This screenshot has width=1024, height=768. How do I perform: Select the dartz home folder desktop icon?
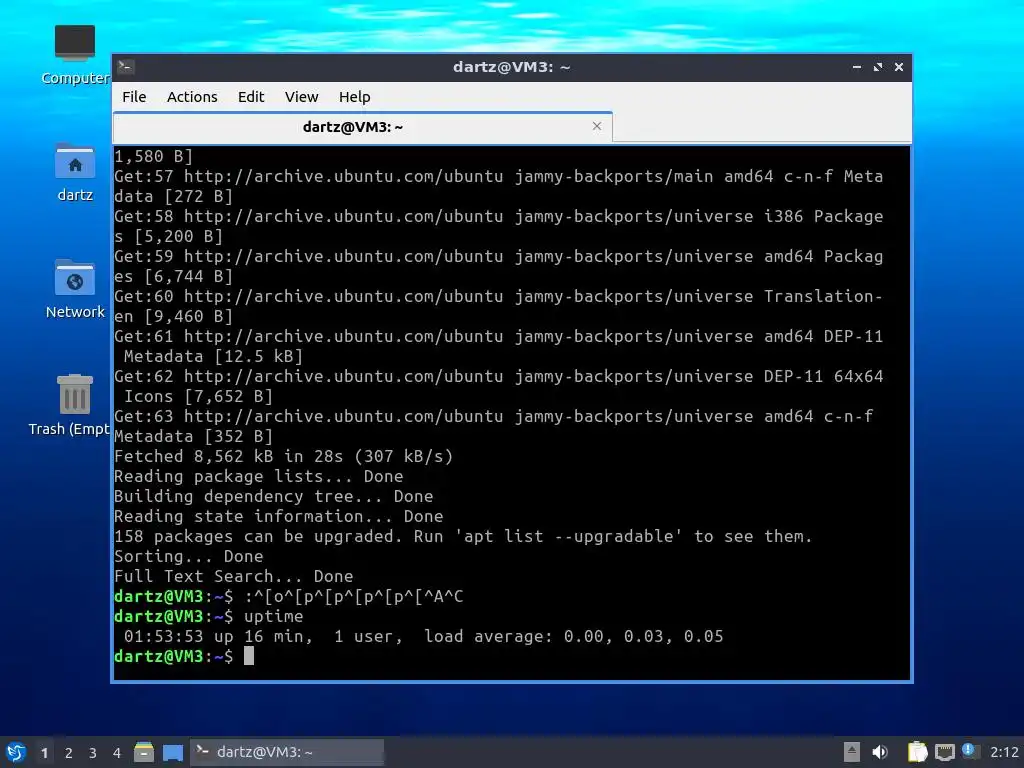point(74,172)
